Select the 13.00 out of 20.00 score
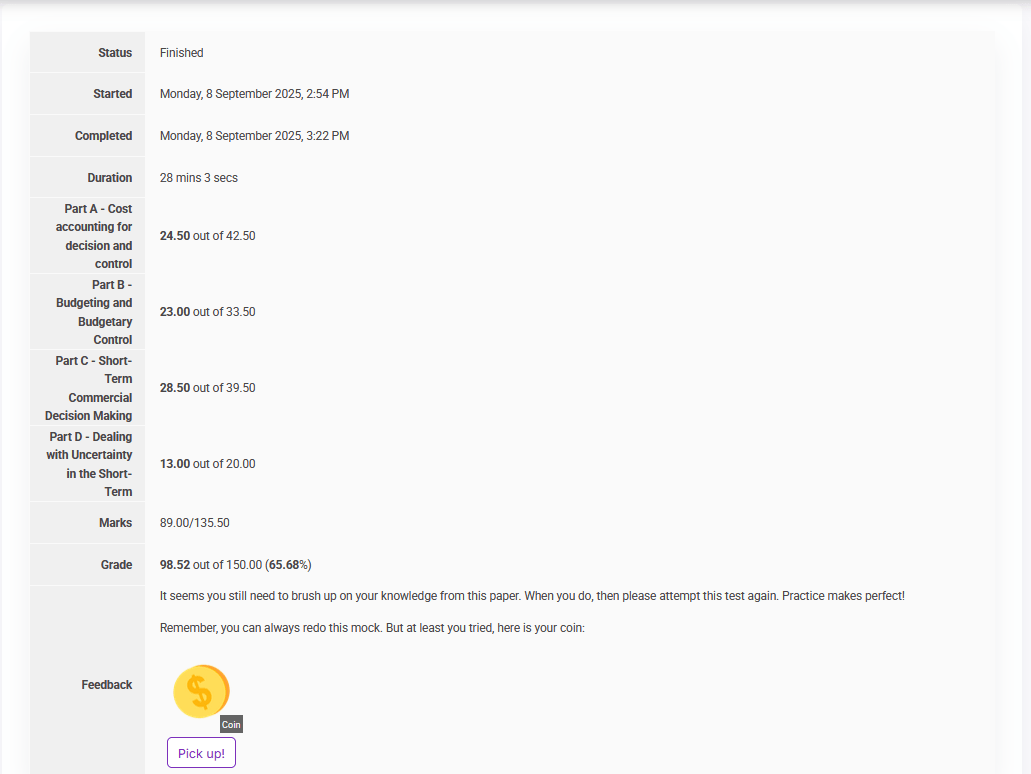1031x774 pixels. tap(207, 464)
